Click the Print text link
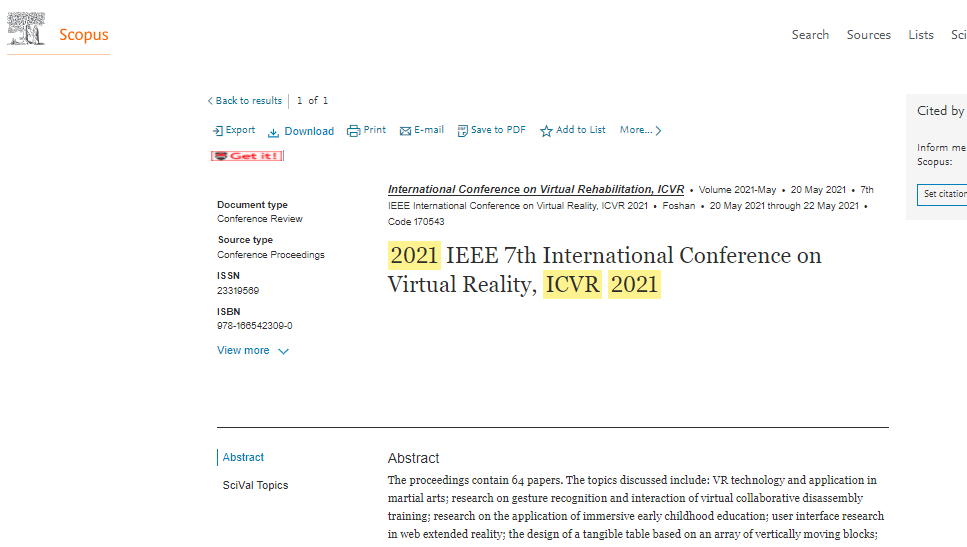The image size is (967, 547). click(374, 130)
